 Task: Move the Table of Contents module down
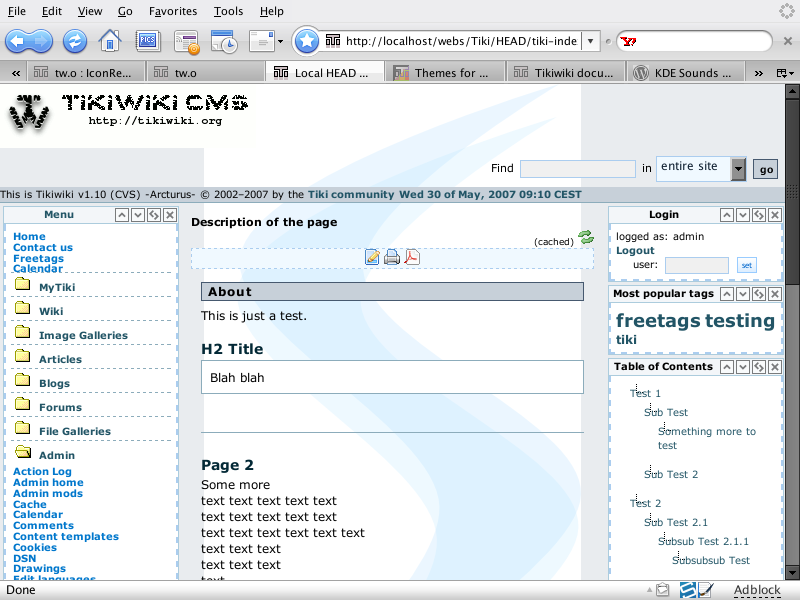coord(743,367)
